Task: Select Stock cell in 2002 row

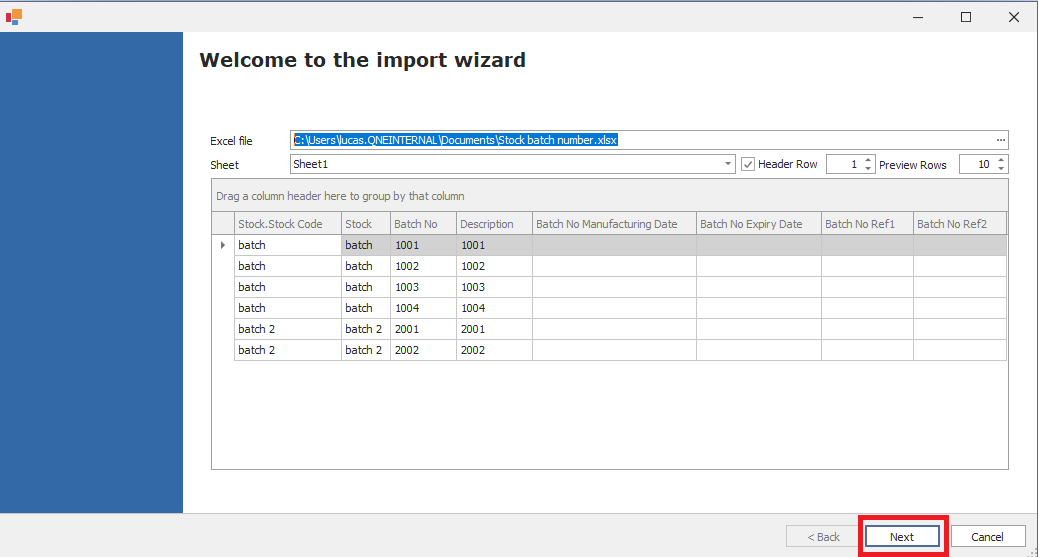Action: pyautogui.click(x=366, y=350)
